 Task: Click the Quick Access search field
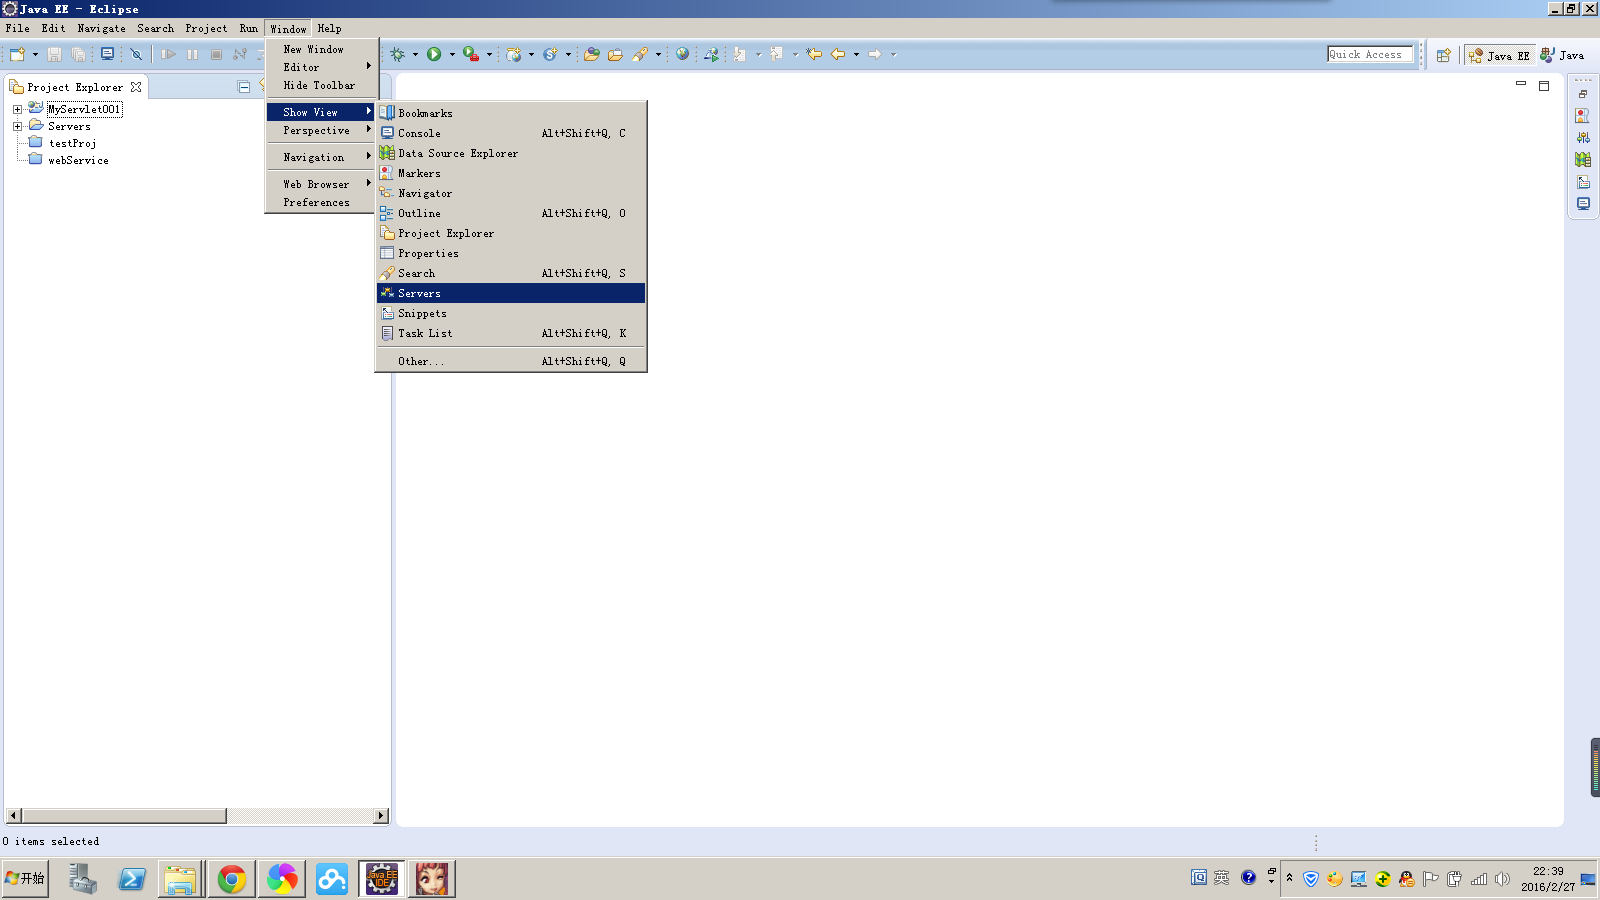[1370, 55]
